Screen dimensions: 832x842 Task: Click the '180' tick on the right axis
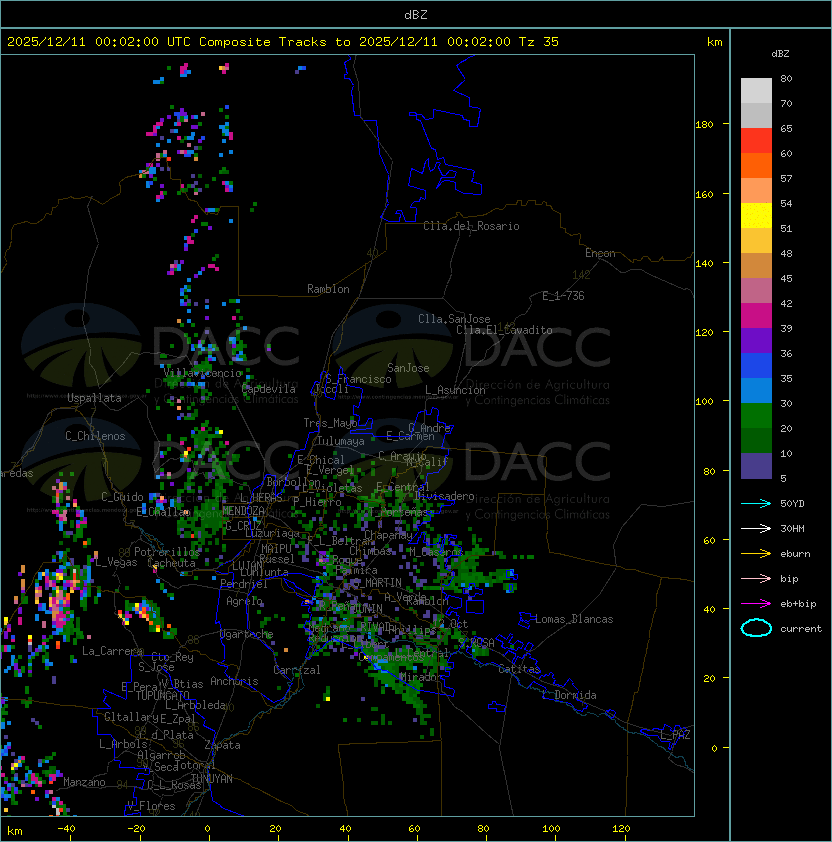tap(704, 125)
